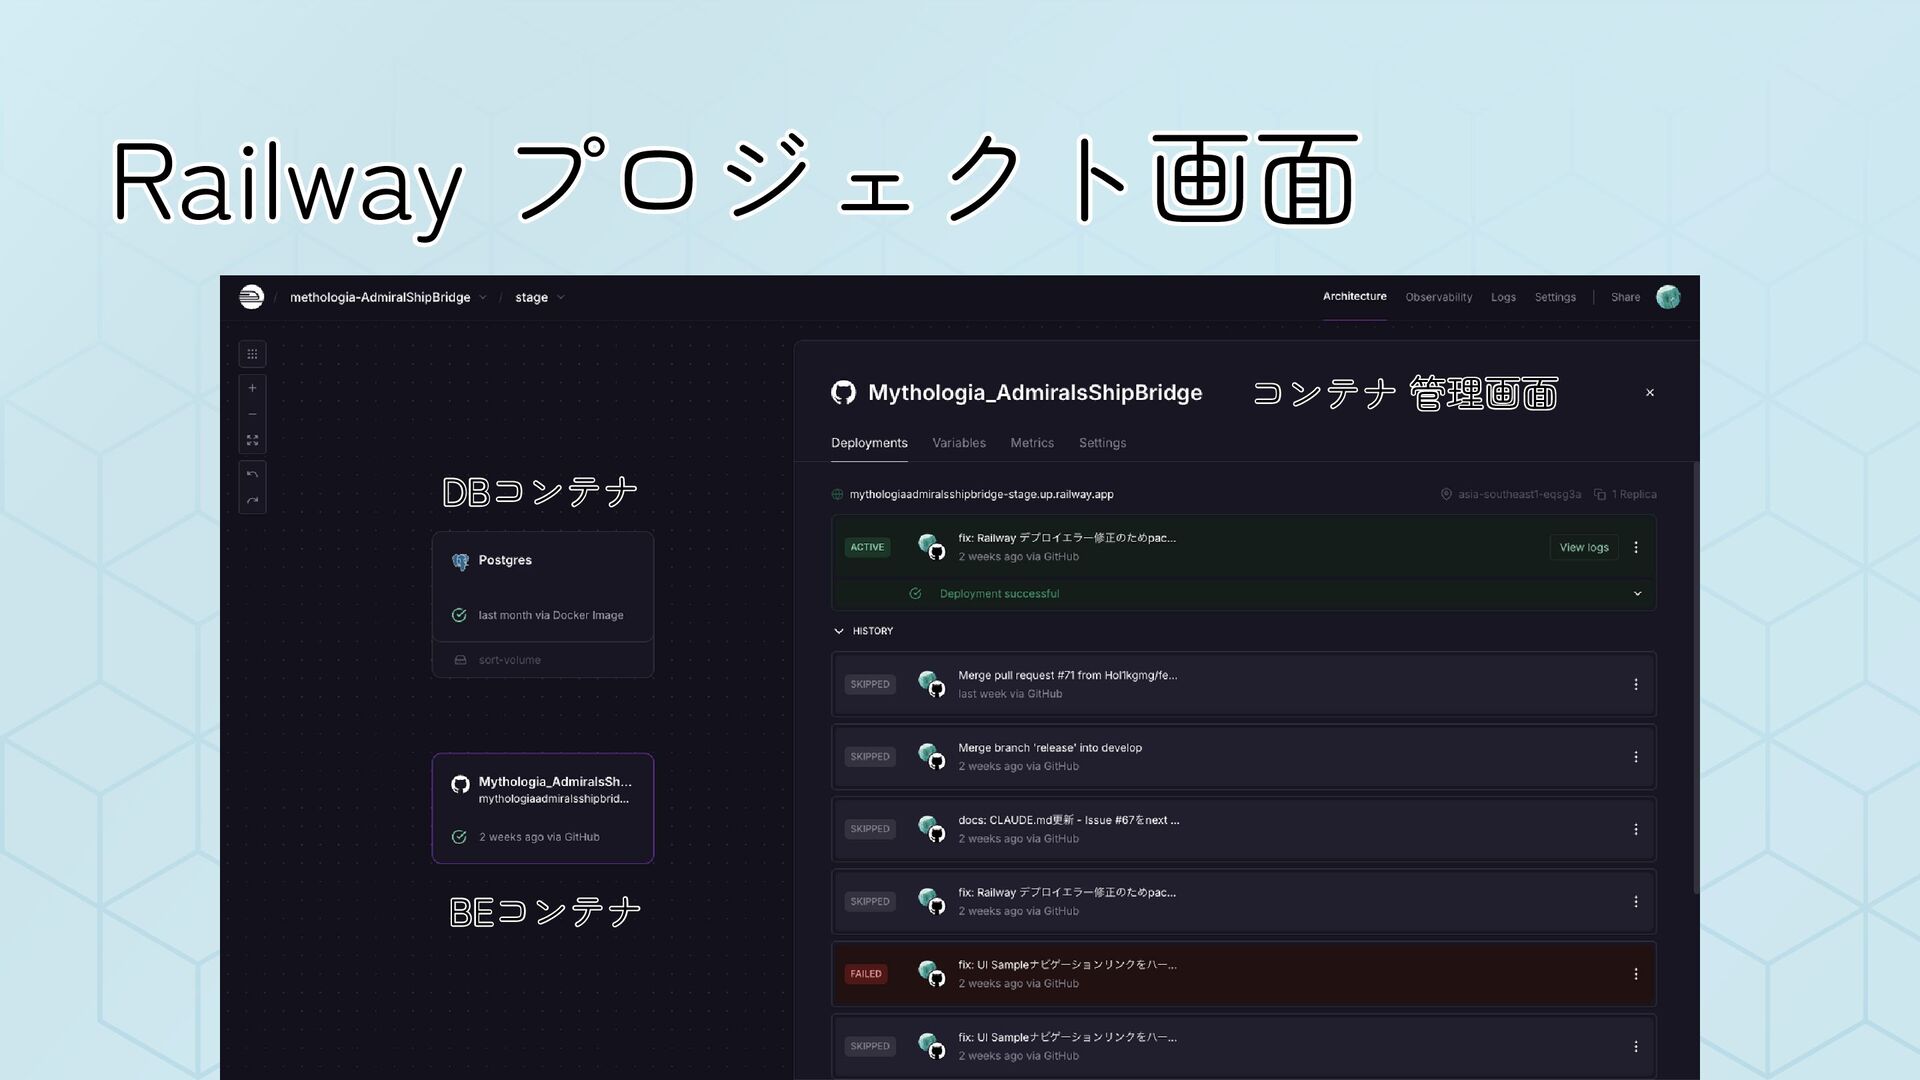Open the mythologiaadmiralsshipbridge-stage.up.railway.app link

[x=981, y=494]
